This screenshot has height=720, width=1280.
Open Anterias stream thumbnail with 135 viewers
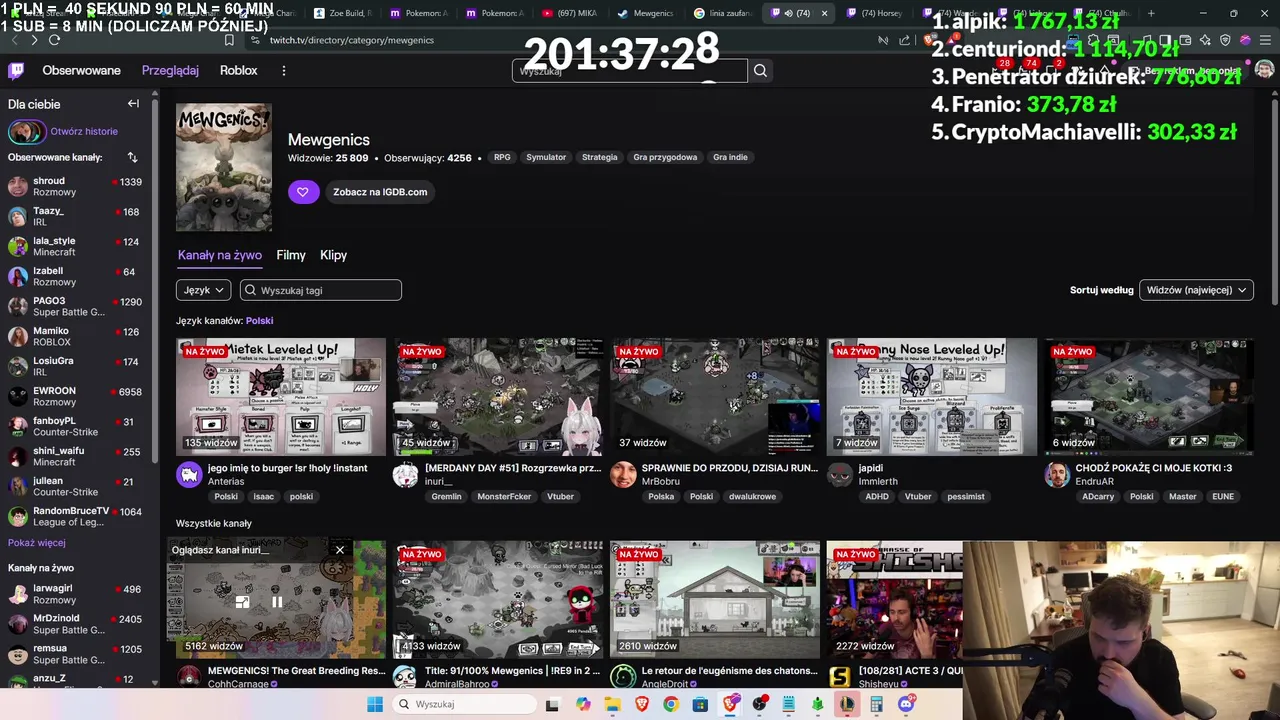click(x=281, y=397)
